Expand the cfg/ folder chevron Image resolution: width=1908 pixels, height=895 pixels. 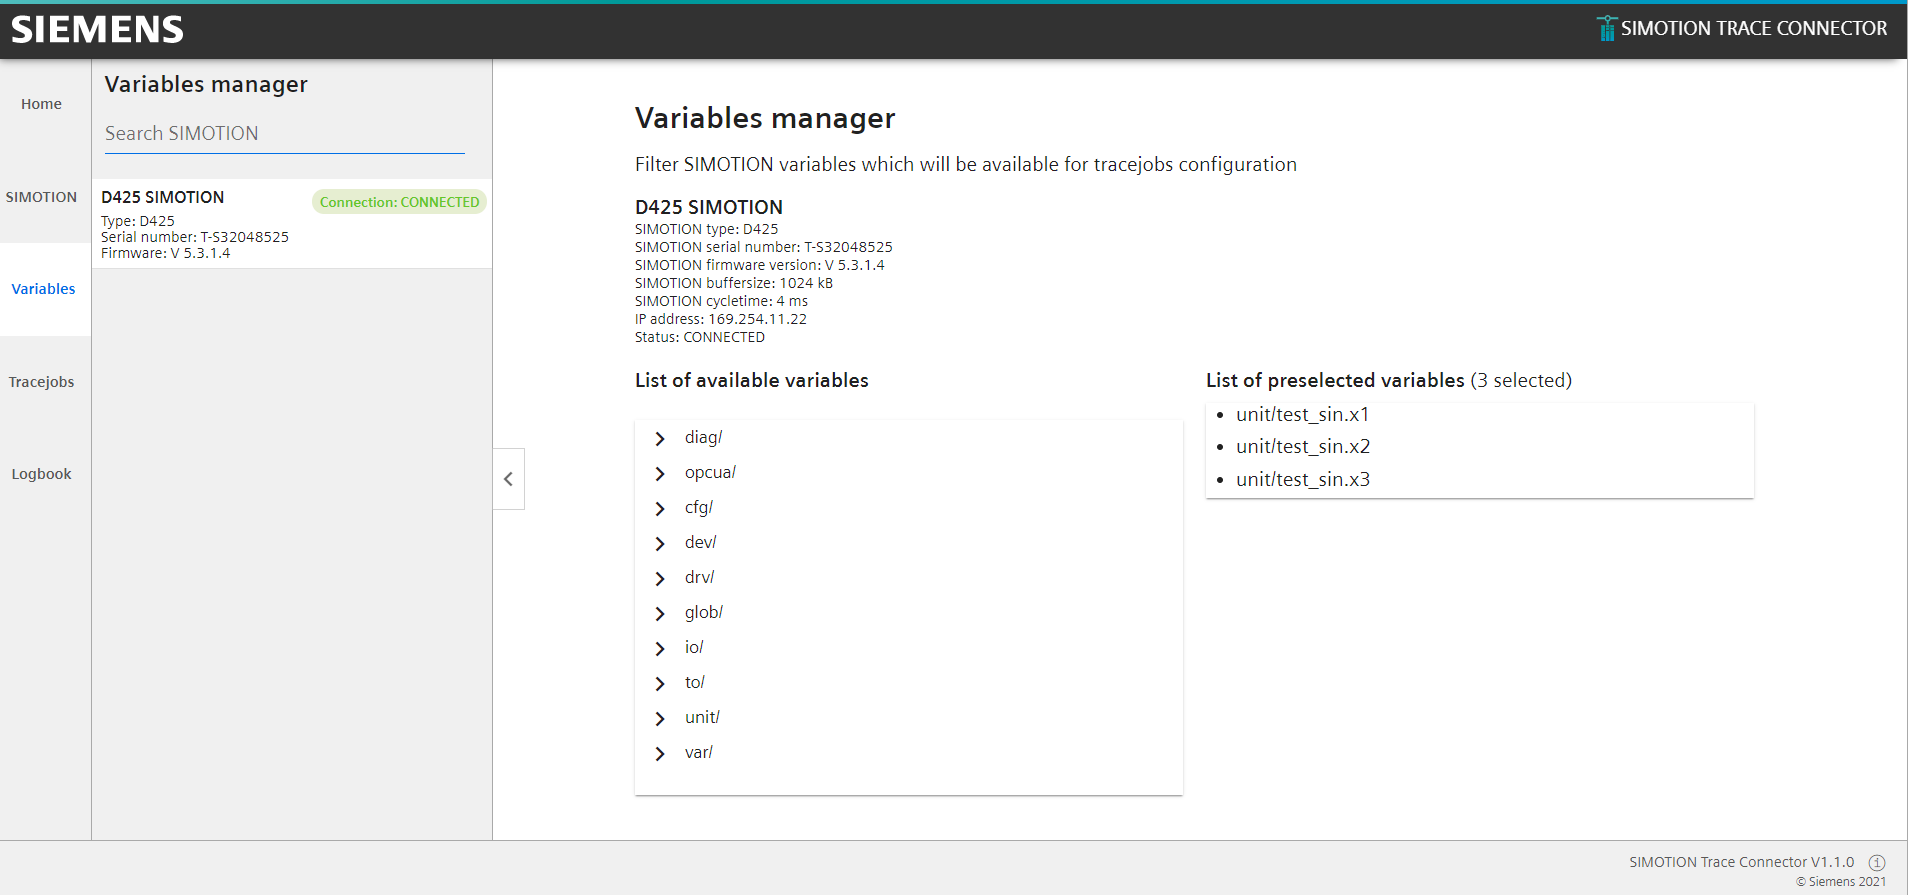coord(660,509)
